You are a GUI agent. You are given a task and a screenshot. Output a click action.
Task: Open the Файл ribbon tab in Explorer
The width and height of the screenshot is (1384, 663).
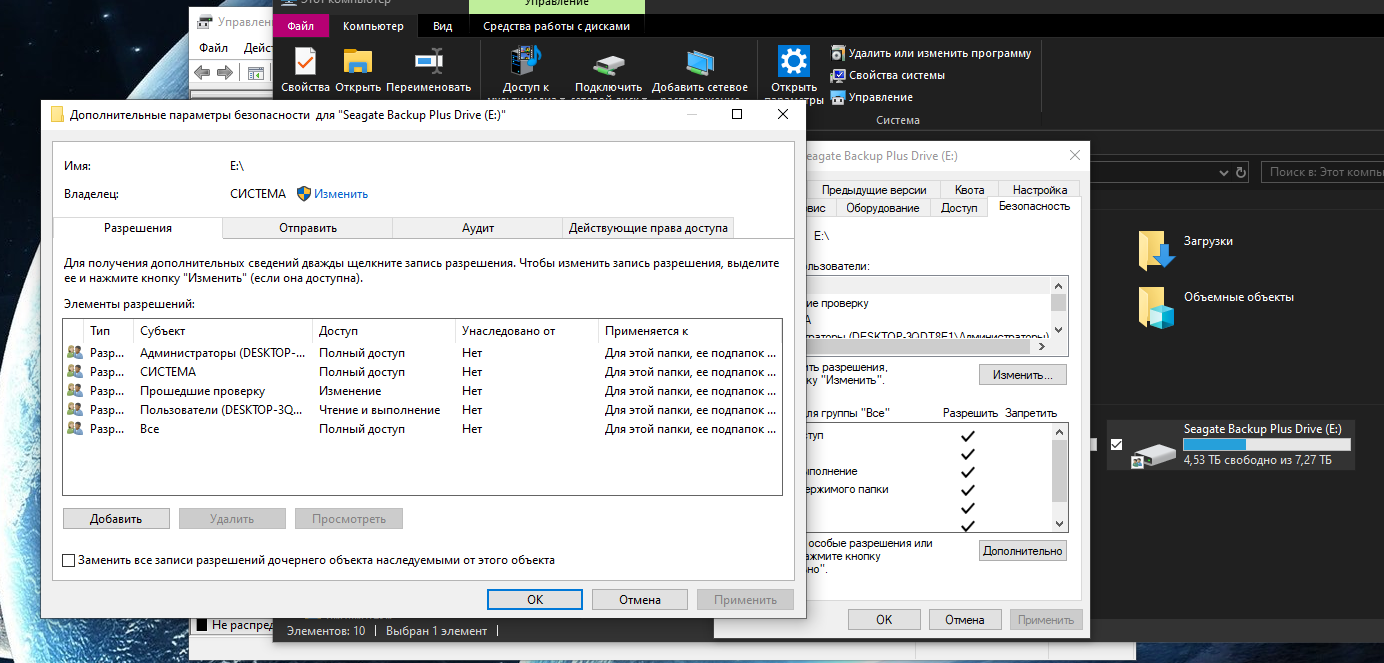click(x=301, y=26)
